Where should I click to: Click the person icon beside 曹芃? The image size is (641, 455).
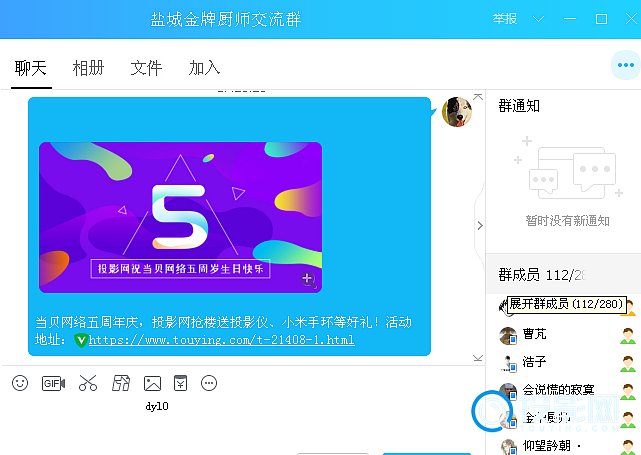(628, 336)
